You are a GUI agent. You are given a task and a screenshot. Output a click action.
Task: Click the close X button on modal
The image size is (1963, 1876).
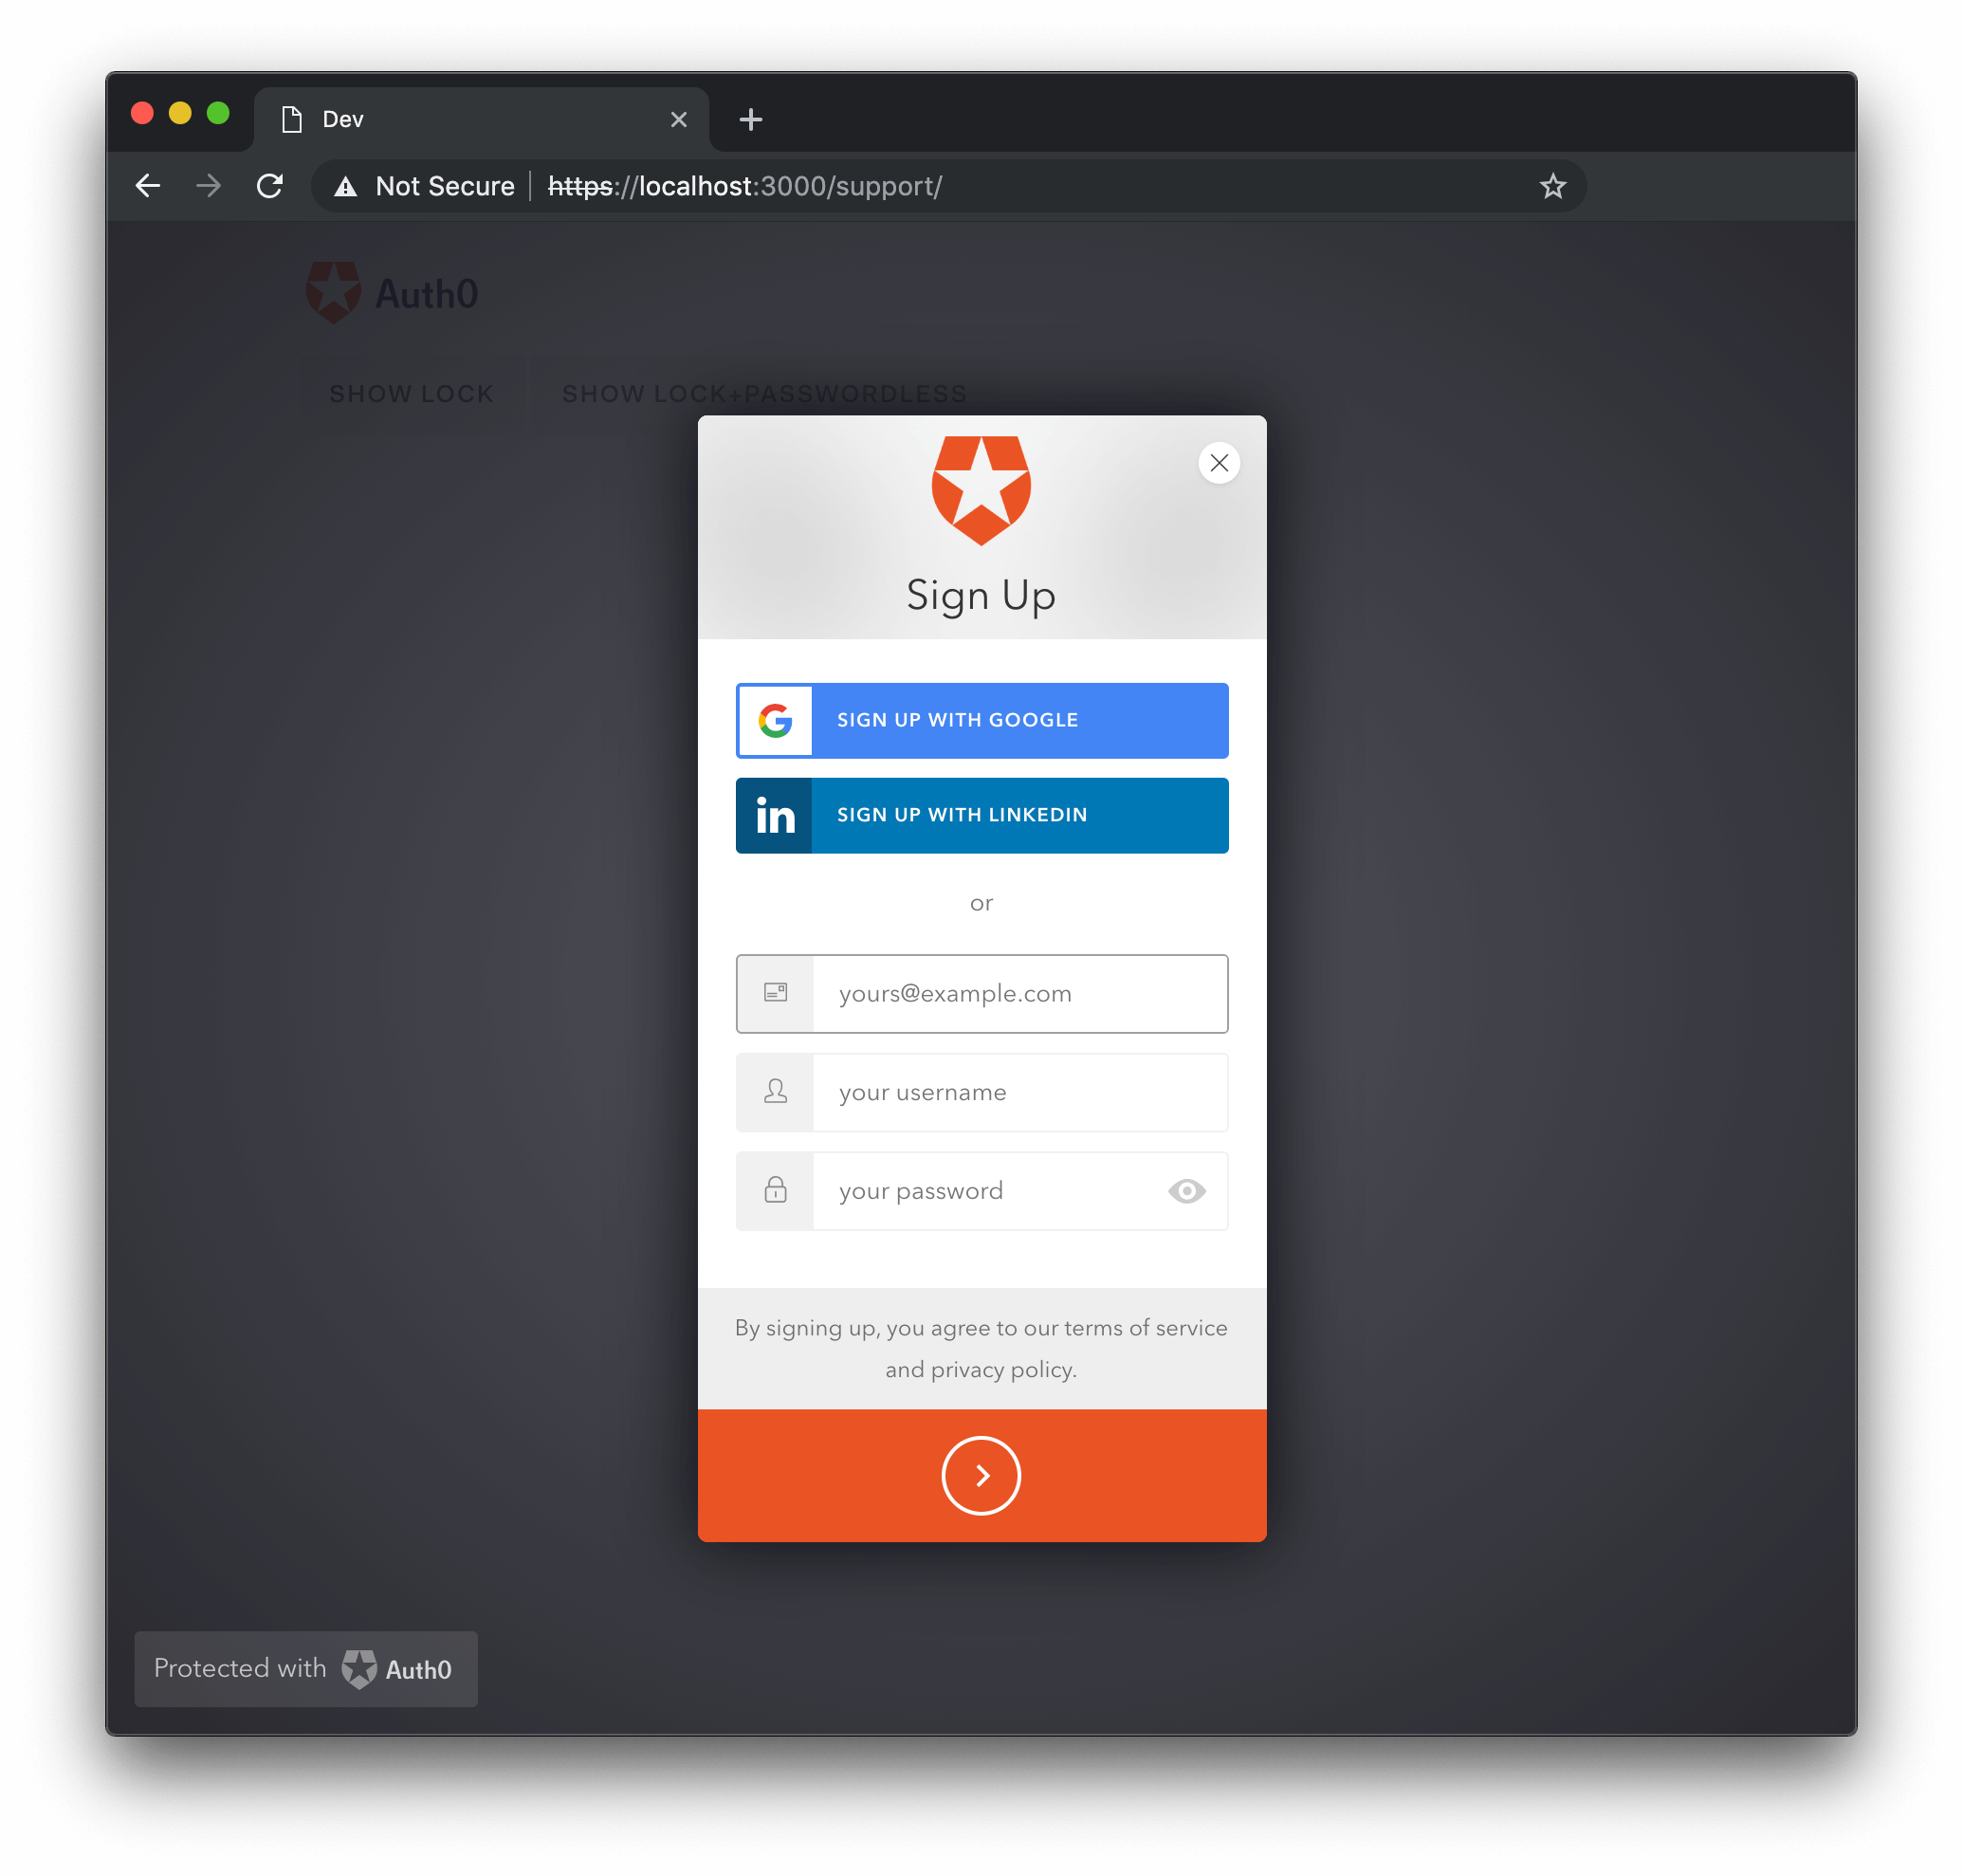(x=1220, y=463)
